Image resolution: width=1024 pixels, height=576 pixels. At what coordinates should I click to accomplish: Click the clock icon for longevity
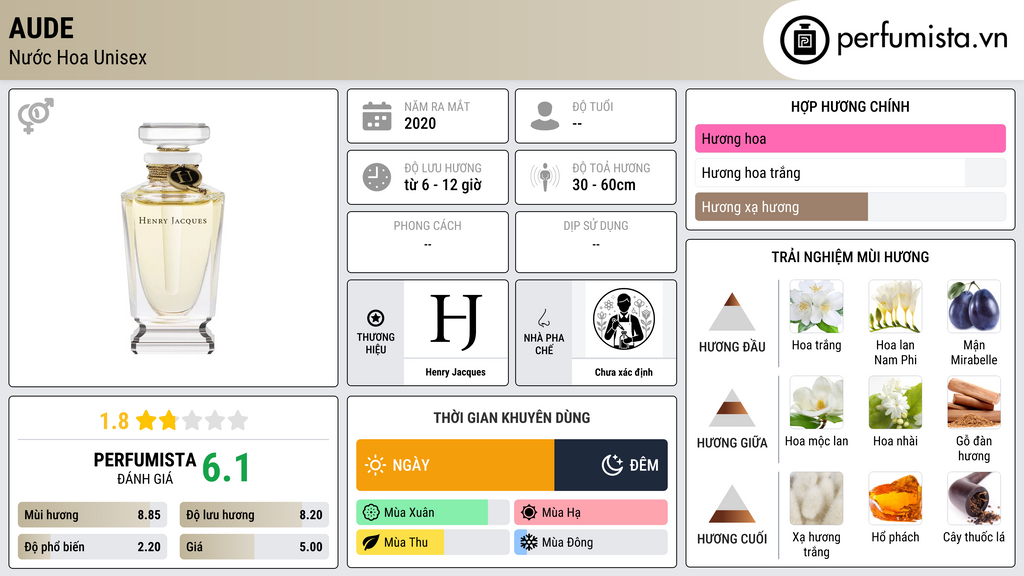pos(377,177)
